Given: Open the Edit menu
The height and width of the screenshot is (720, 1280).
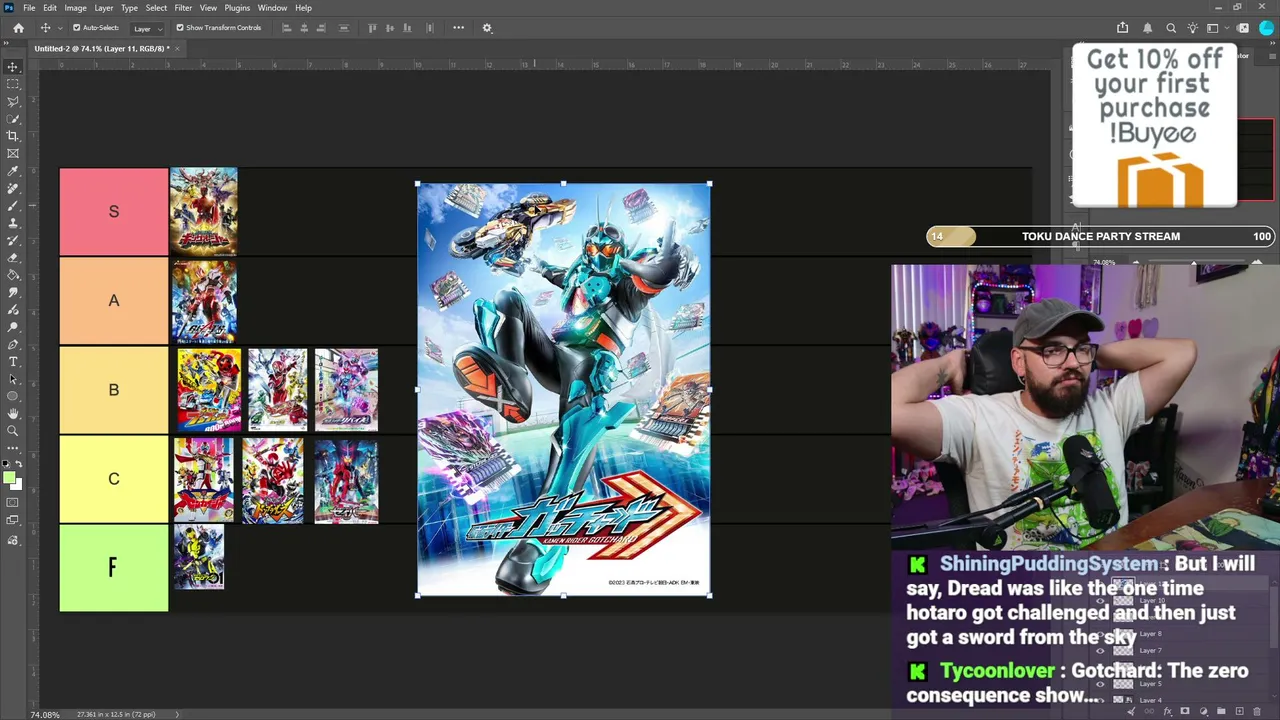Looking at the screenshot, I should (50, 8).
